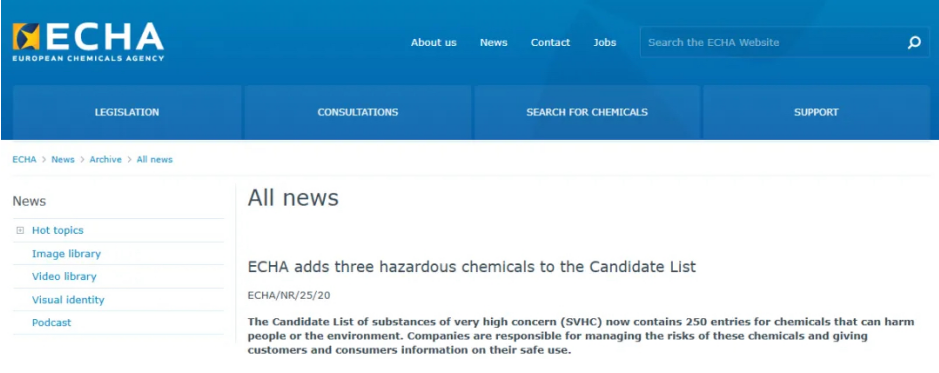
Task: Go to About us page
Action: 434,43
